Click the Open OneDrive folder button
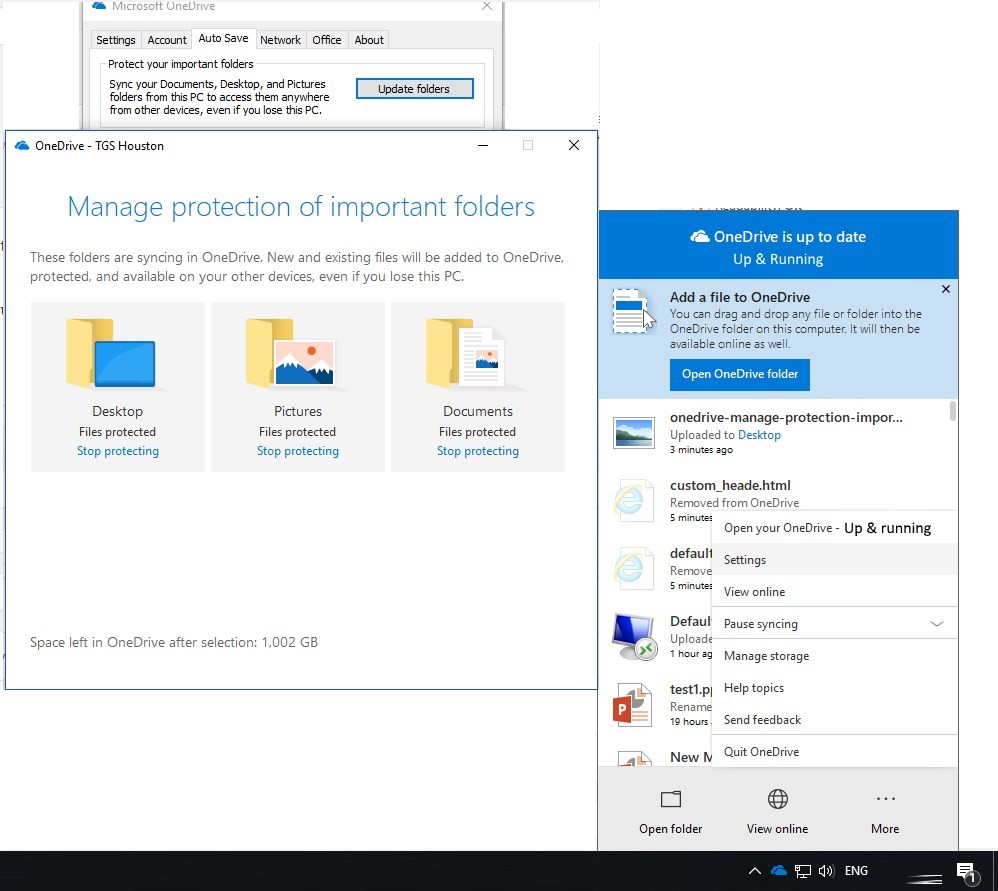The image size is (998, 891). pos(740,374)
